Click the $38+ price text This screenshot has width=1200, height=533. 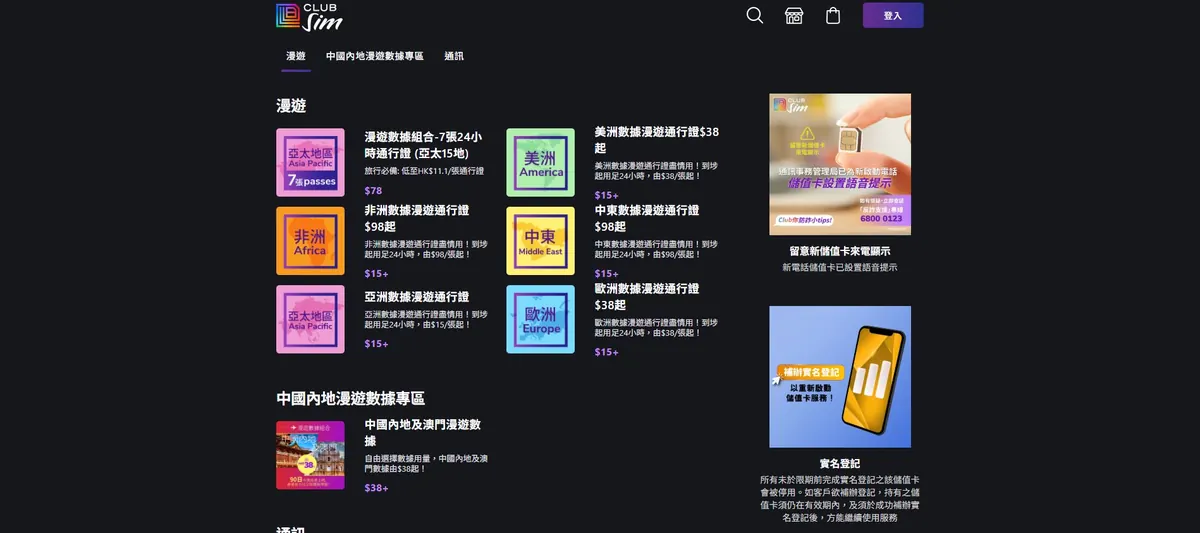tap(376, 488)
